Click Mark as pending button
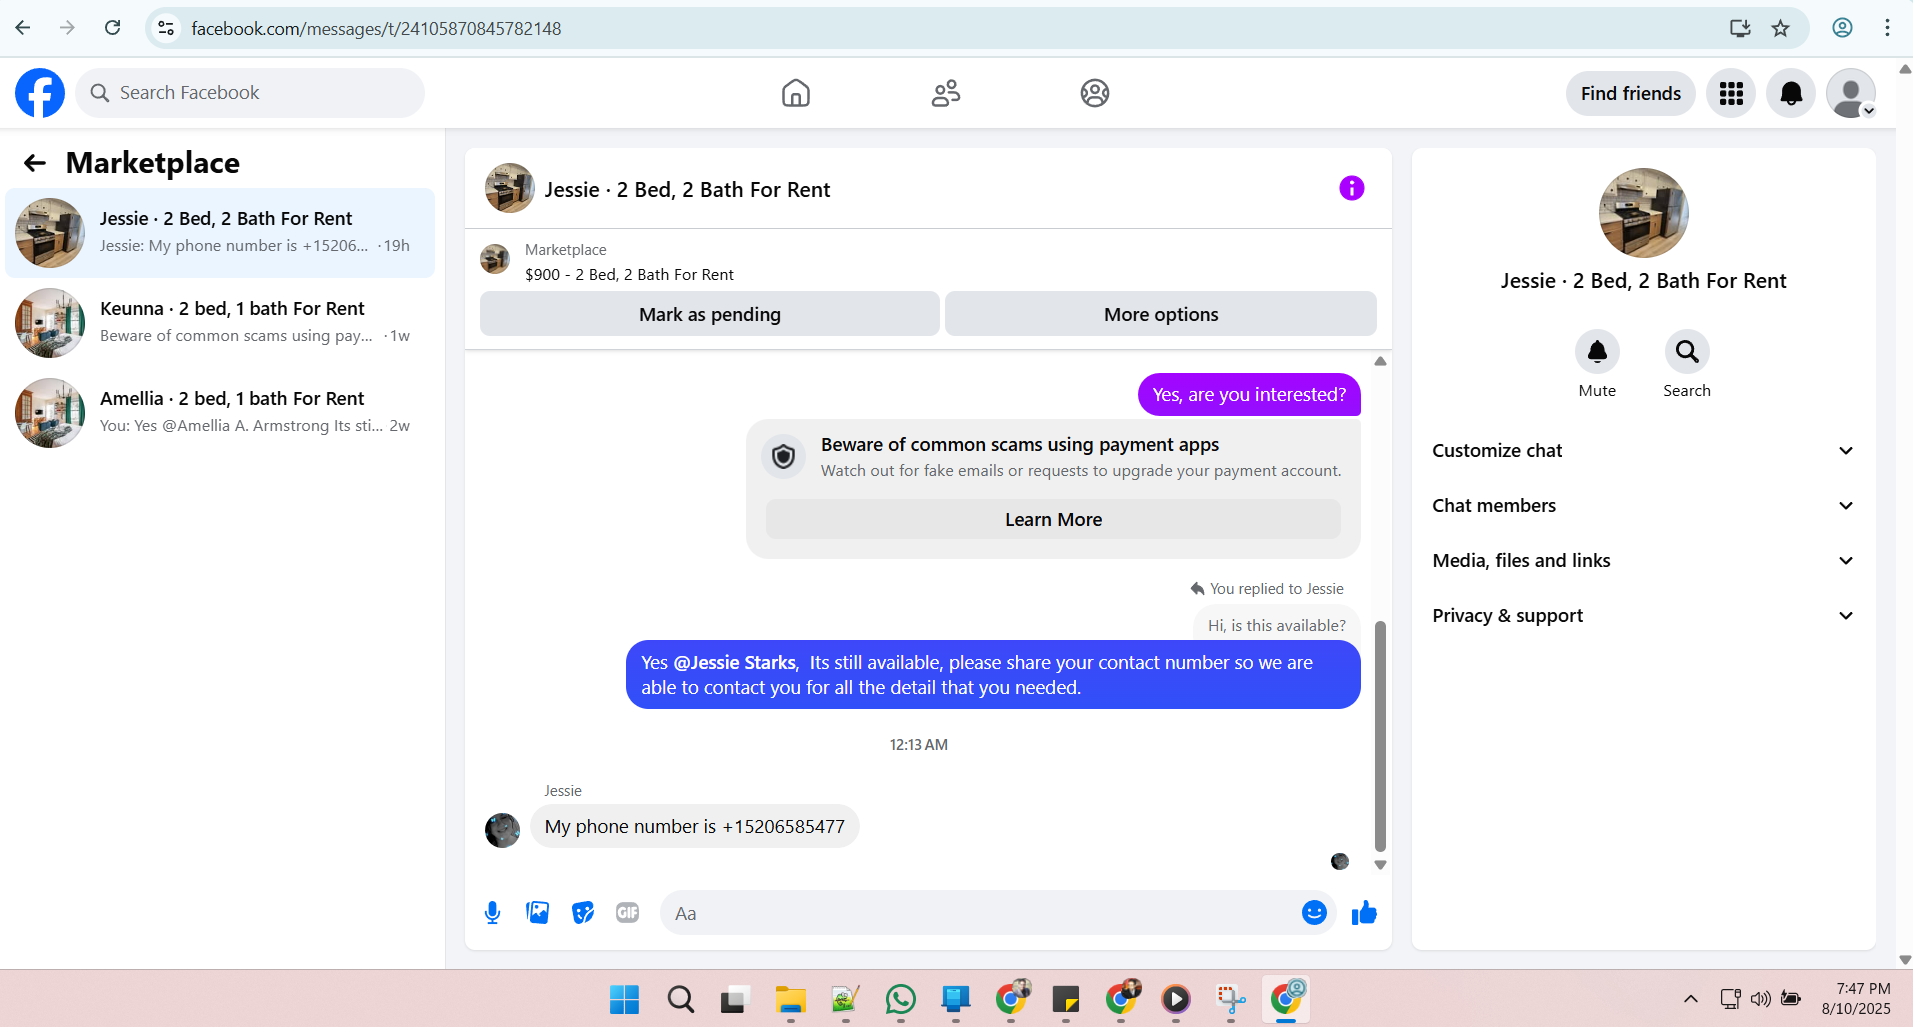 (x=710, y=314)
